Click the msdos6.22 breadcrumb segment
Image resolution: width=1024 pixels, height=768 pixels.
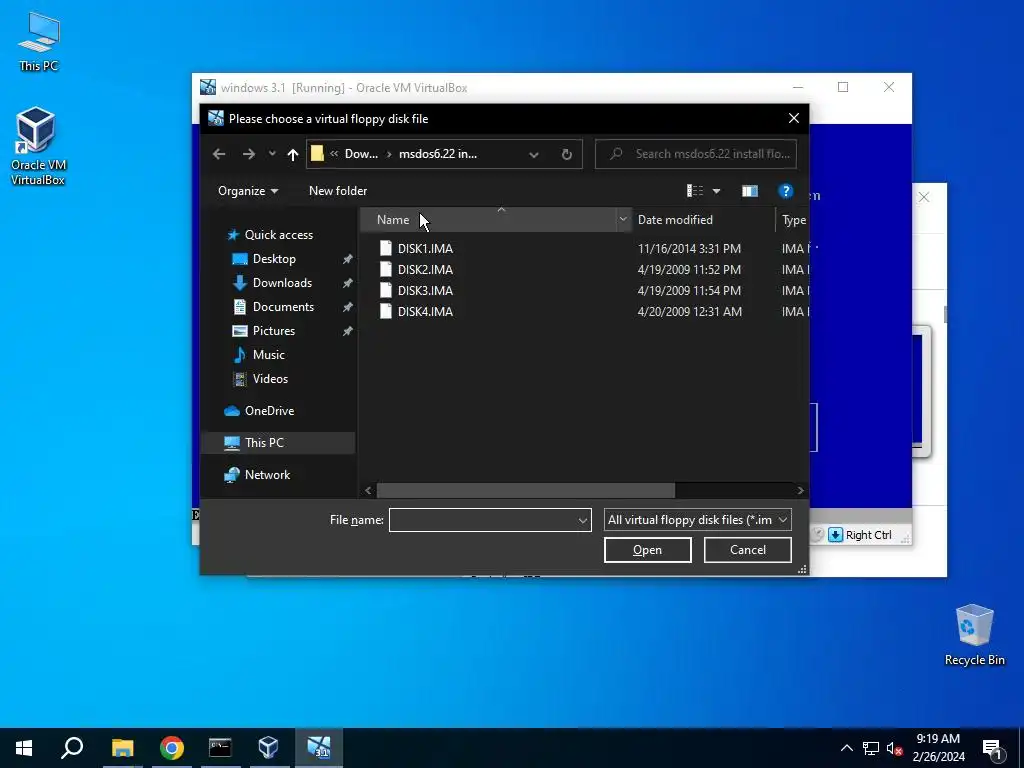pos(438,154)
